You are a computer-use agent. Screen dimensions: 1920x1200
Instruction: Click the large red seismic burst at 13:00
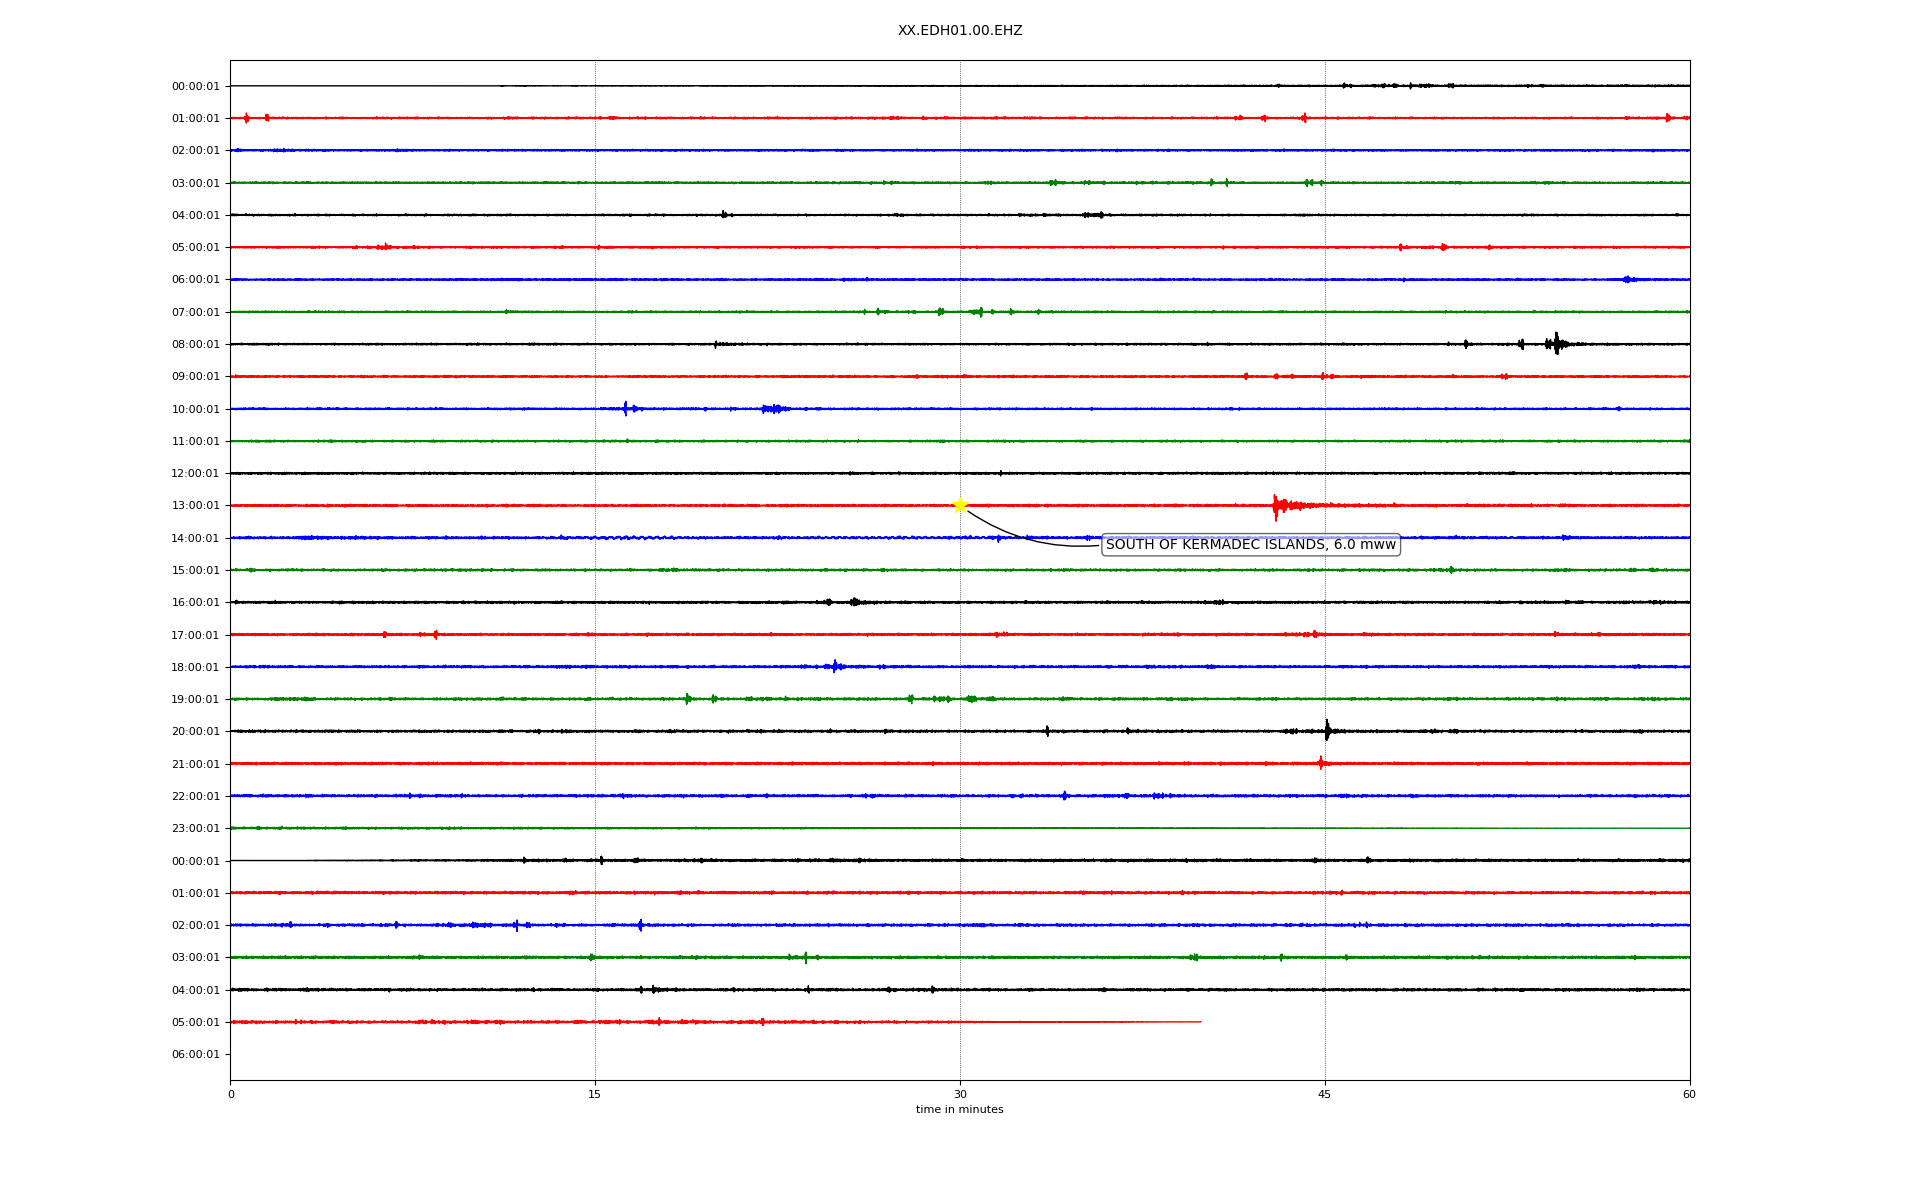point(1277,506)
